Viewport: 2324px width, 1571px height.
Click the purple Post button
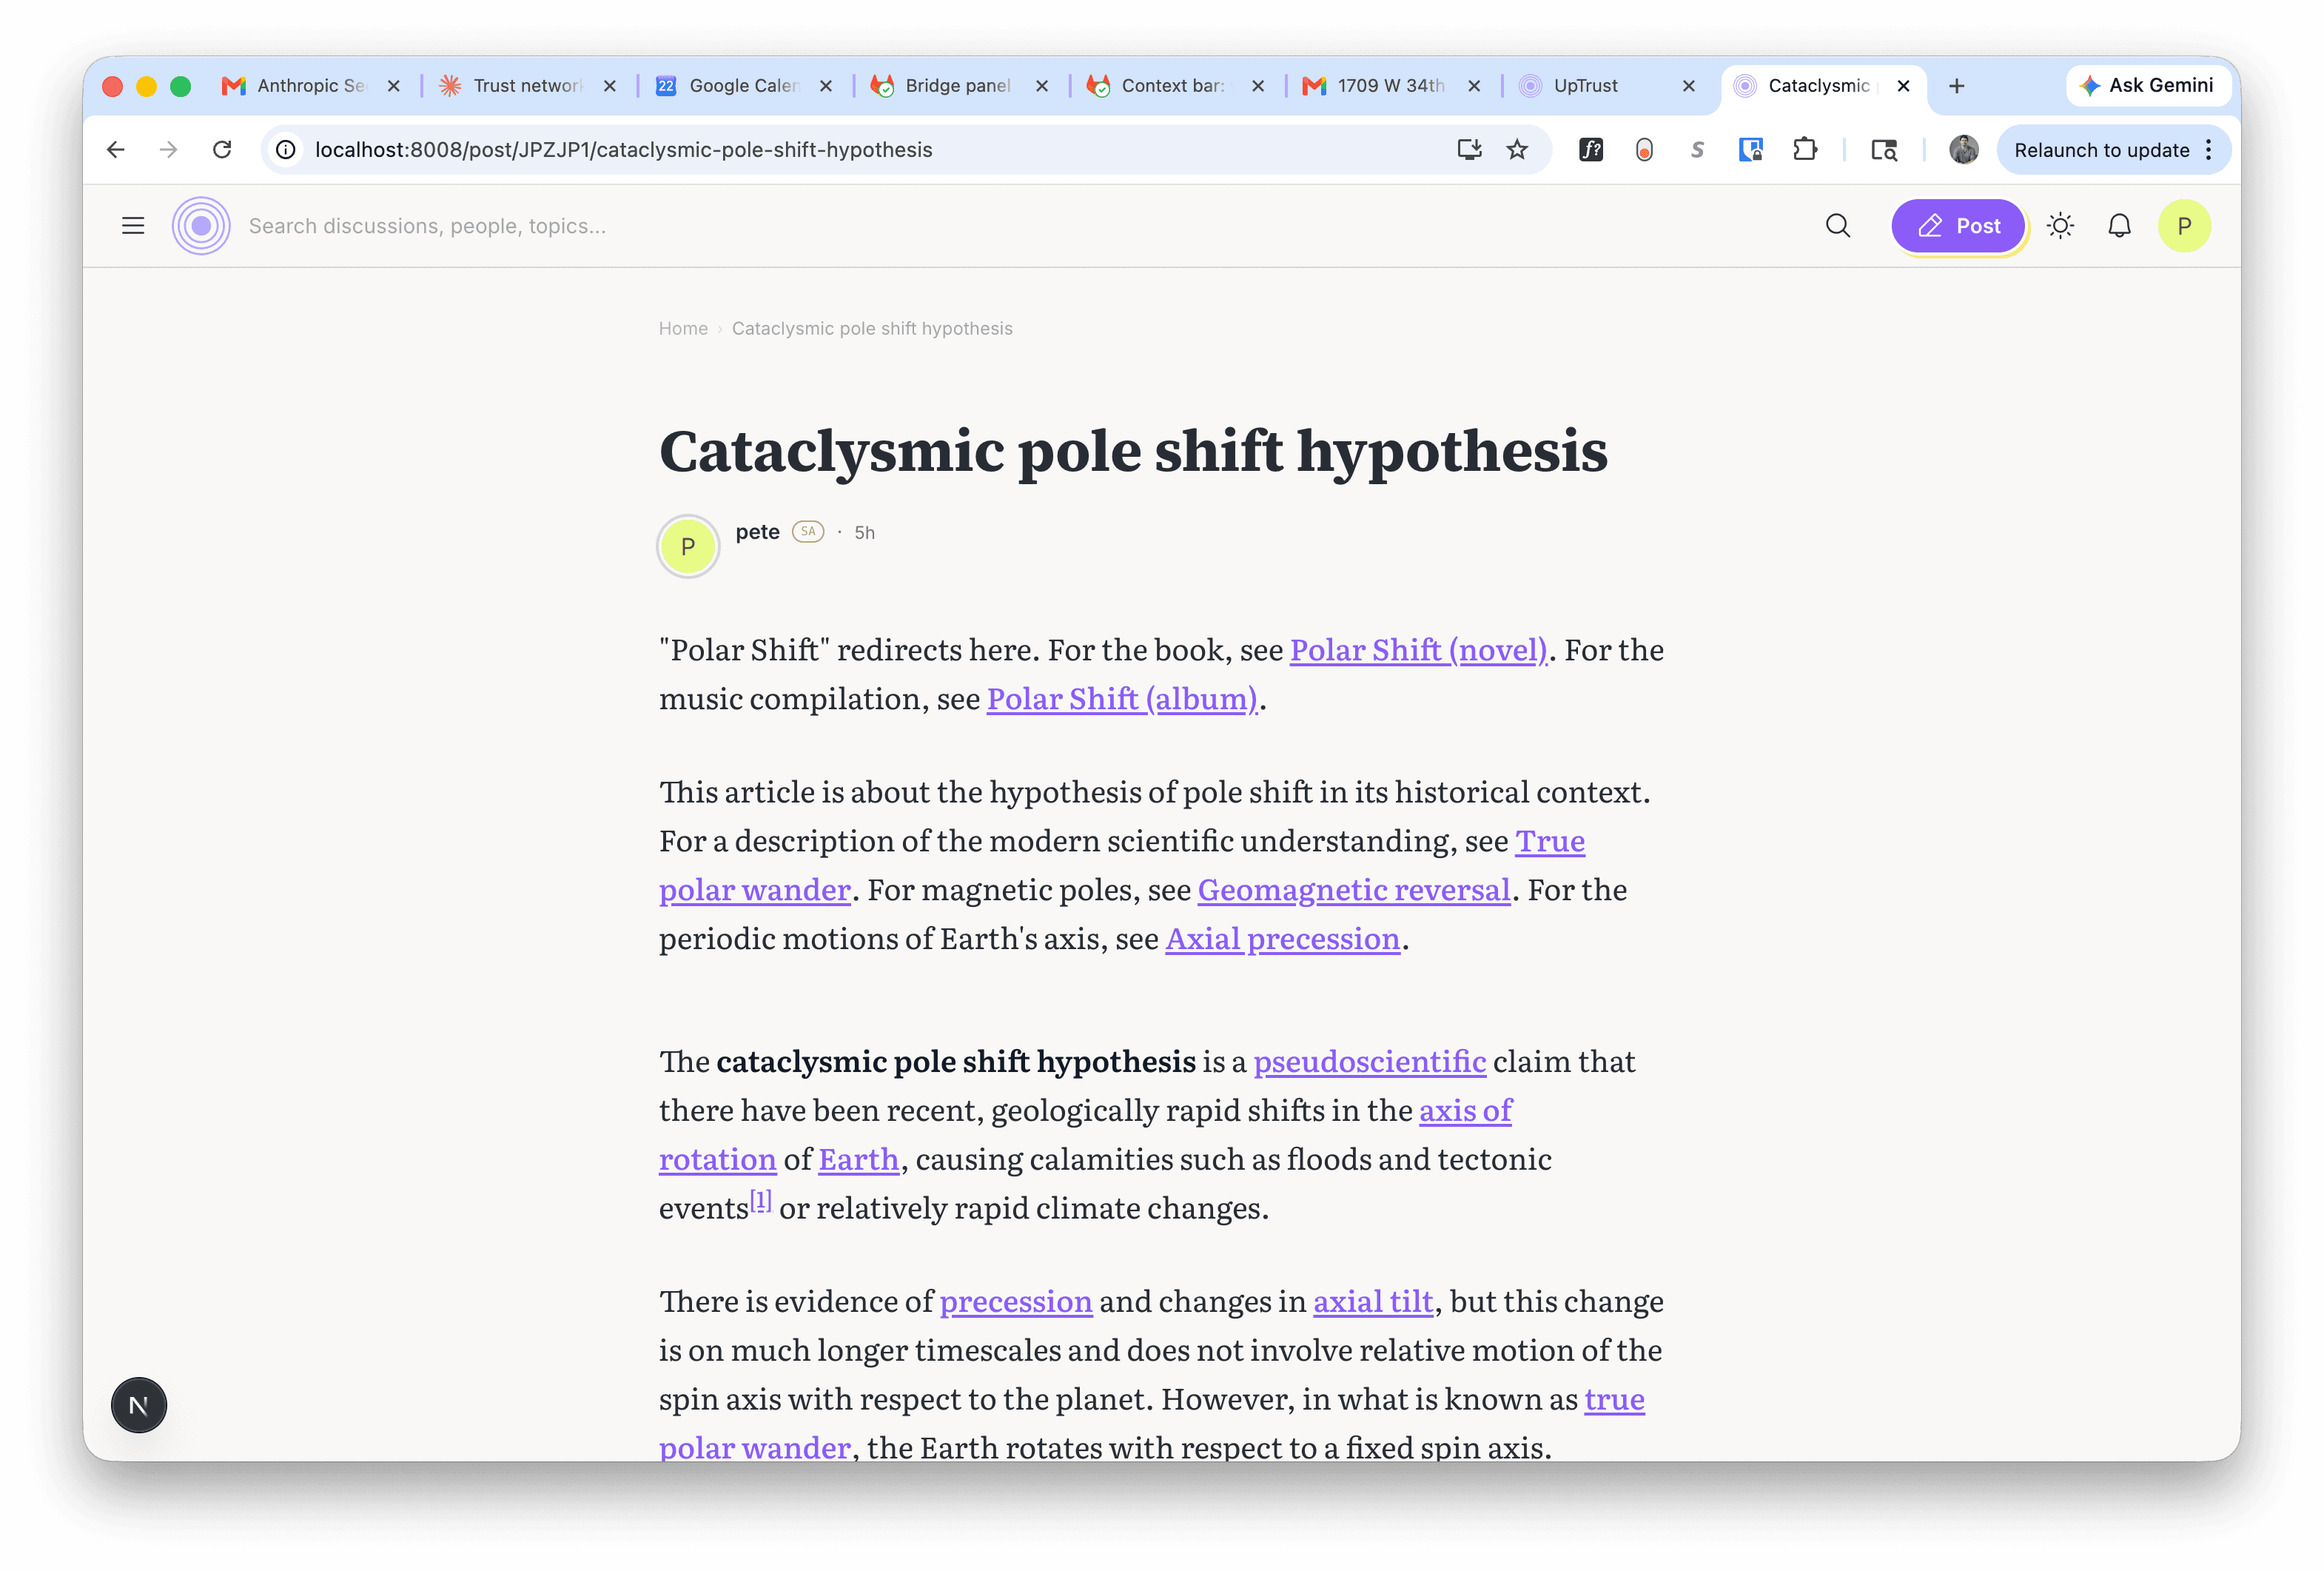[1958, 226]
